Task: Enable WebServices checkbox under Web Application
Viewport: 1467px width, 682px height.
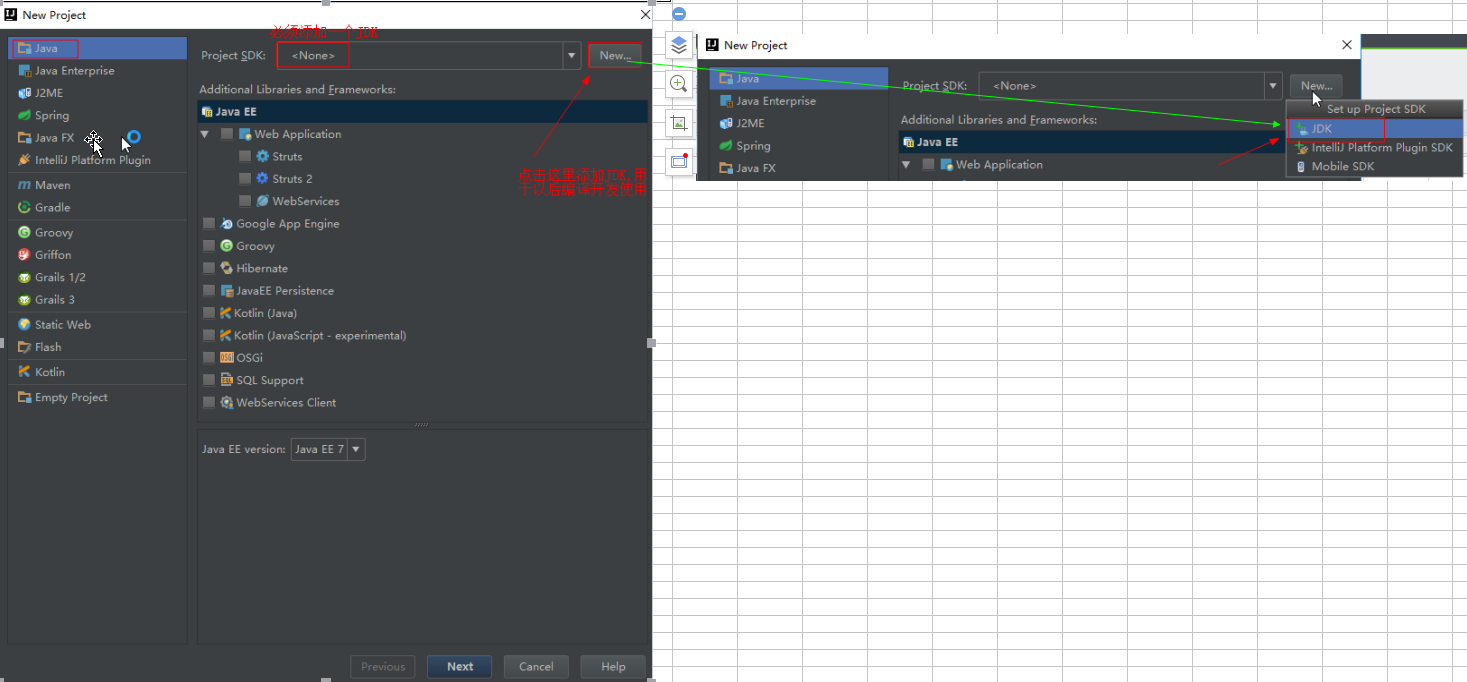Action: tap(245, 201)
